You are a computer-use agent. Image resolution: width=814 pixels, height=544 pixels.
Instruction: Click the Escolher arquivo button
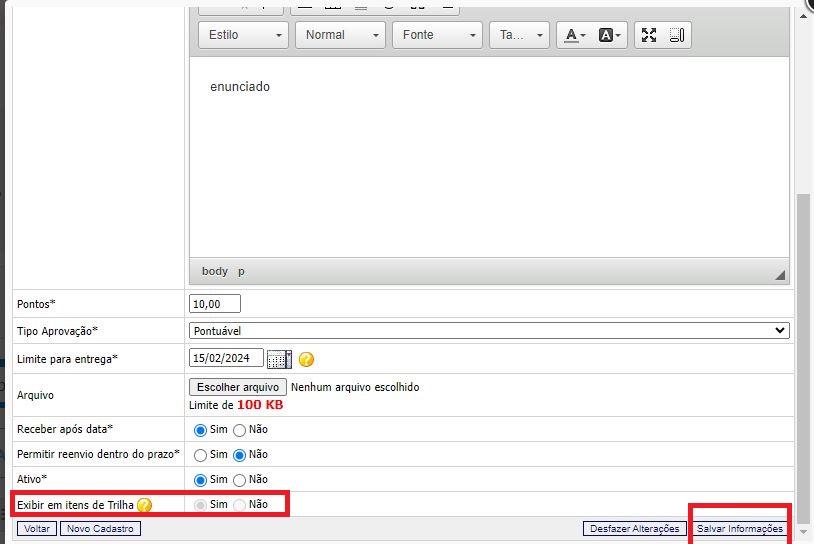point(238,387)
